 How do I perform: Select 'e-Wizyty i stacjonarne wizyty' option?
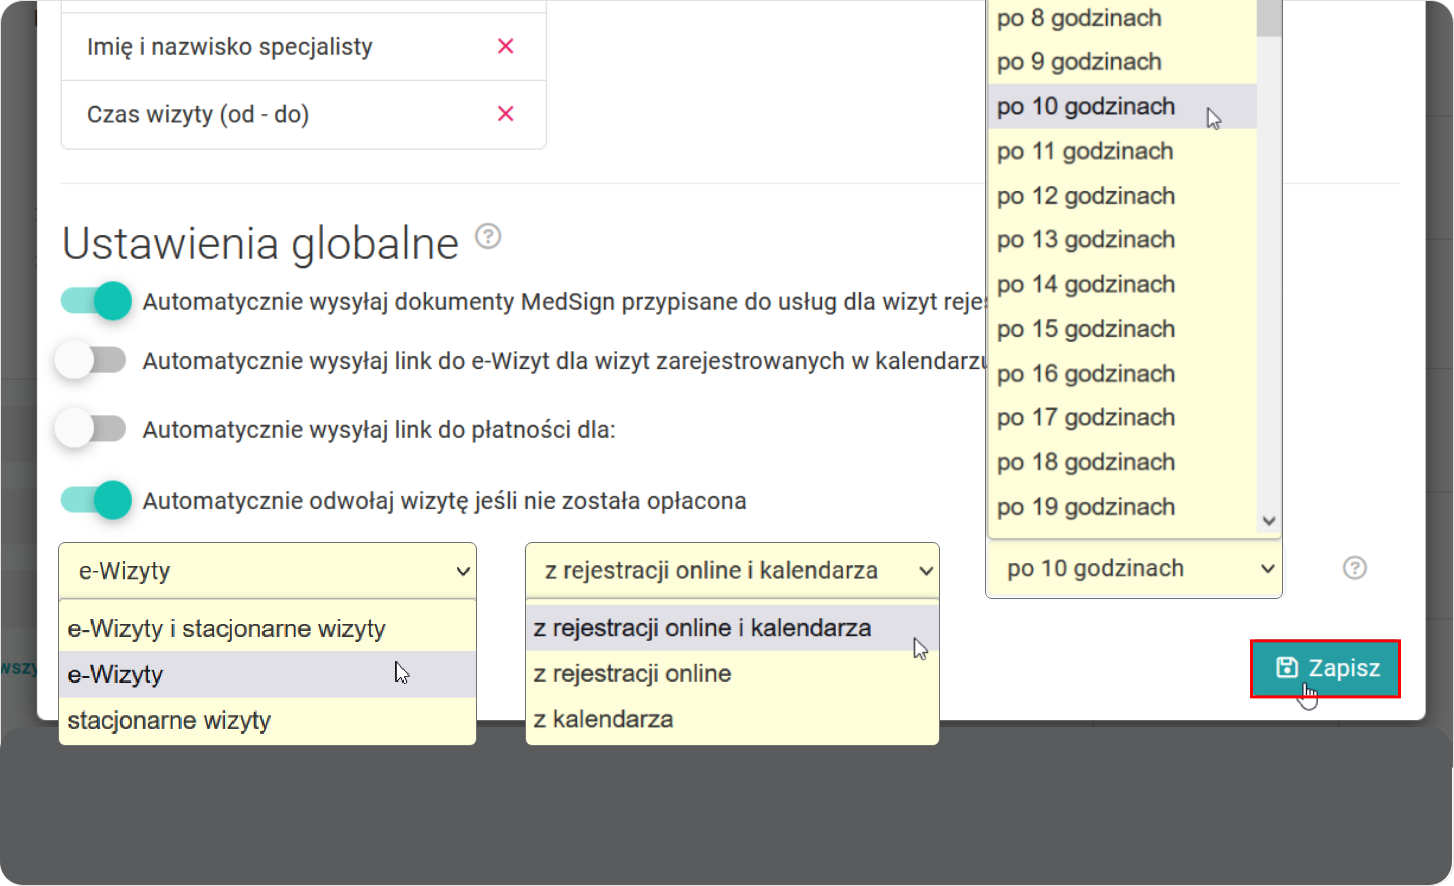tap(268, 629)
